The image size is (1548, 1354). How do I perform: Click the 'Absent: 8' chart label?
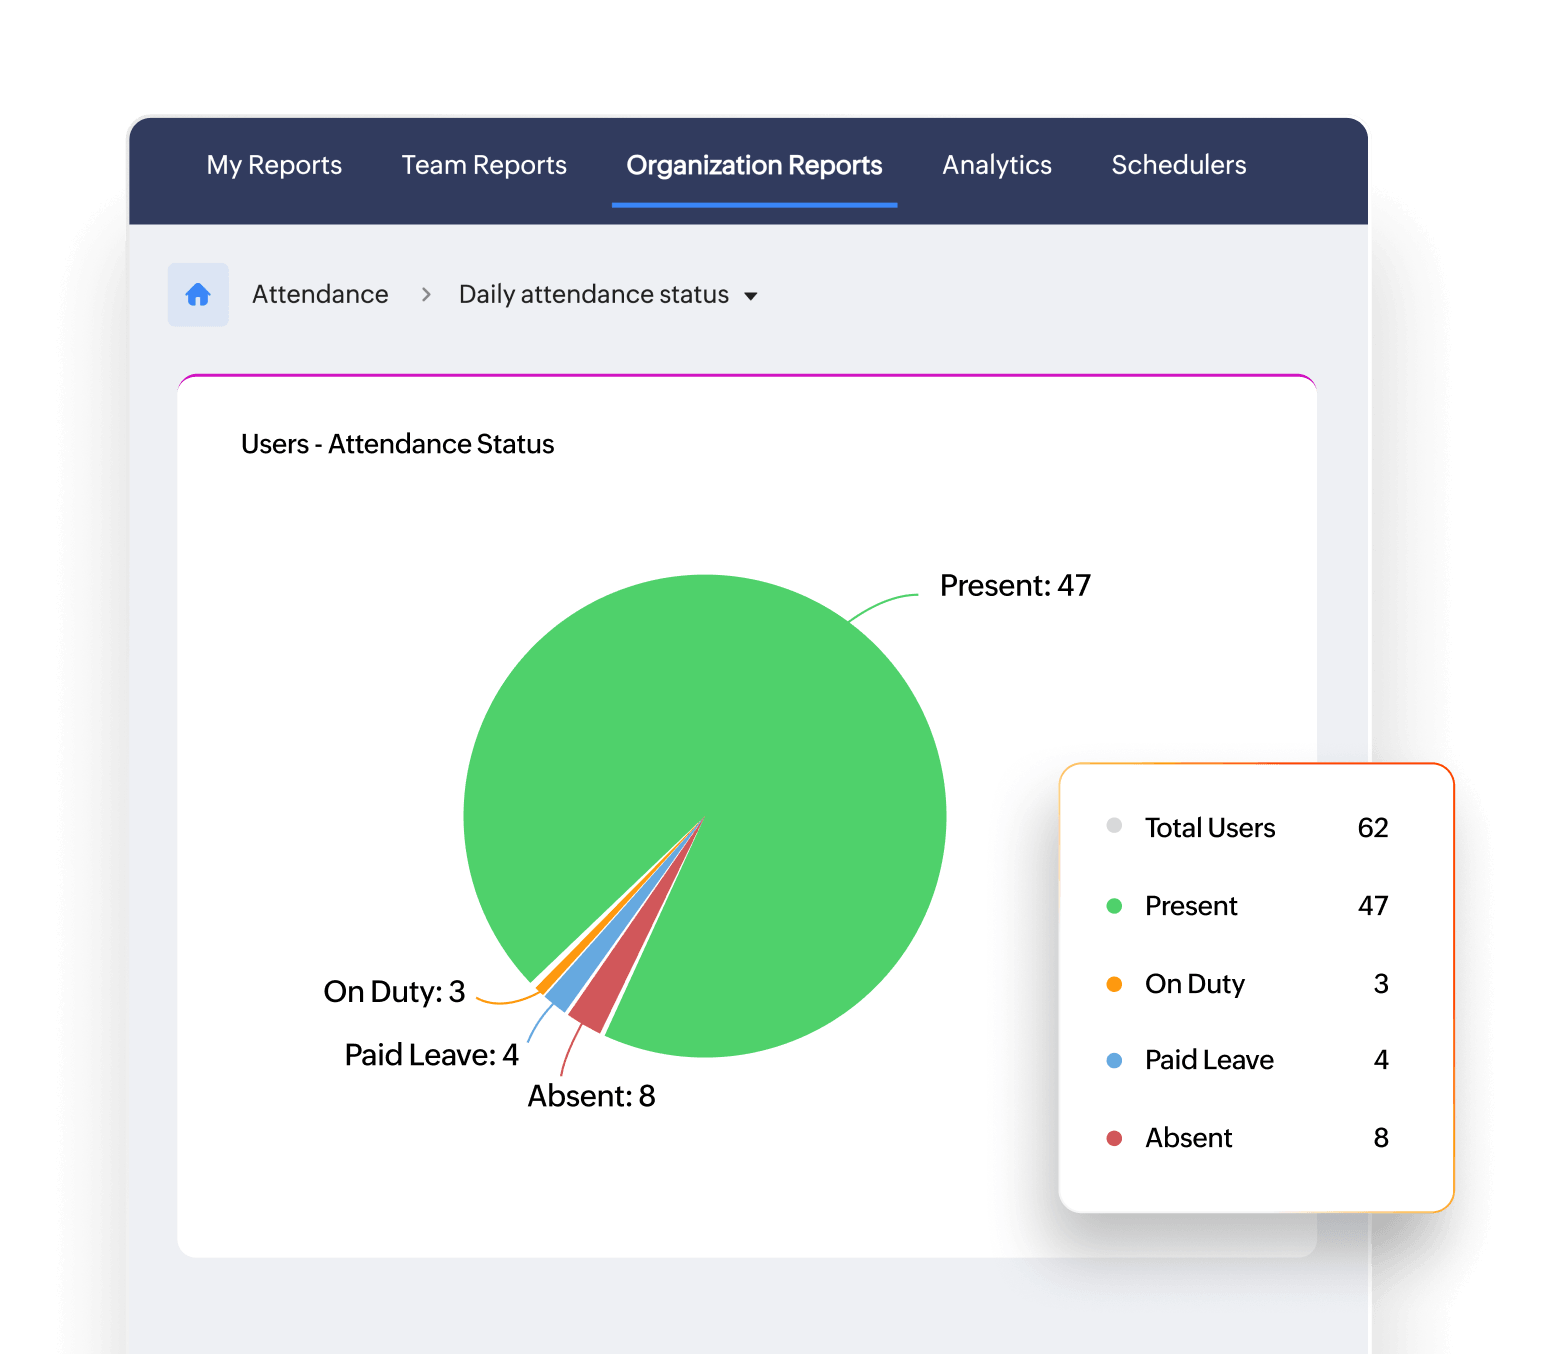(x=591, y=1096)
